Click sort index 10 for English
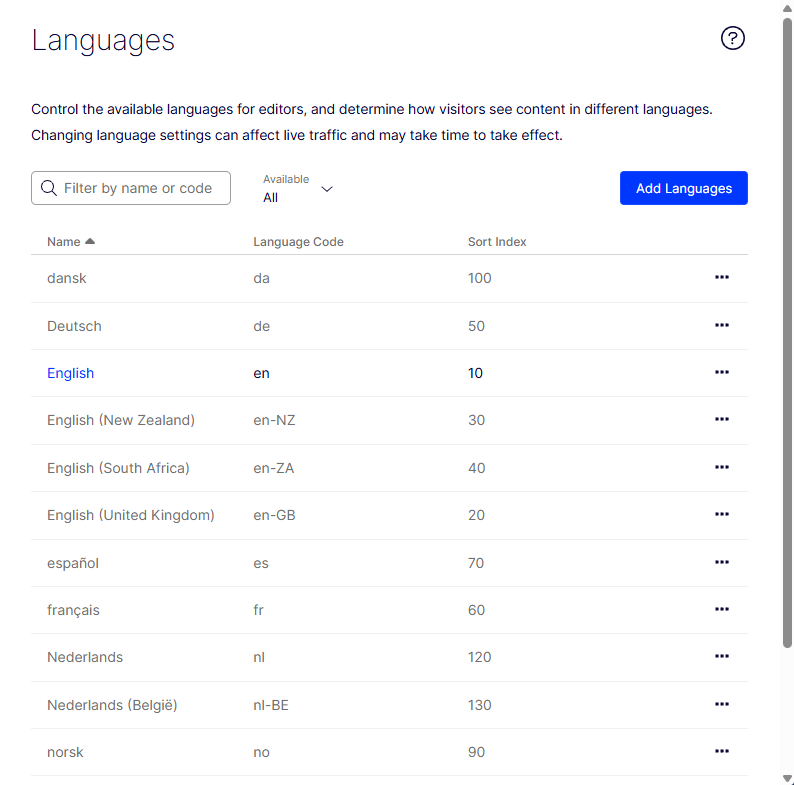This screenshot has height=785, width=794. (x=475, y=373)
